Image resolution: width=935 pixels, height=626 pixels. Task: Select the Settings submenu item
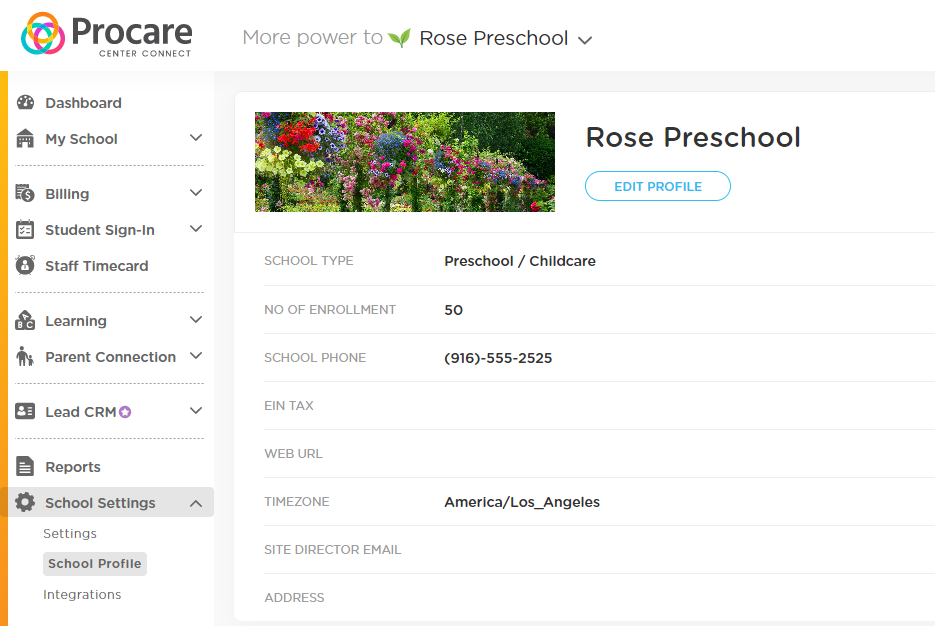pyautogui.click(x=70, y=533)
